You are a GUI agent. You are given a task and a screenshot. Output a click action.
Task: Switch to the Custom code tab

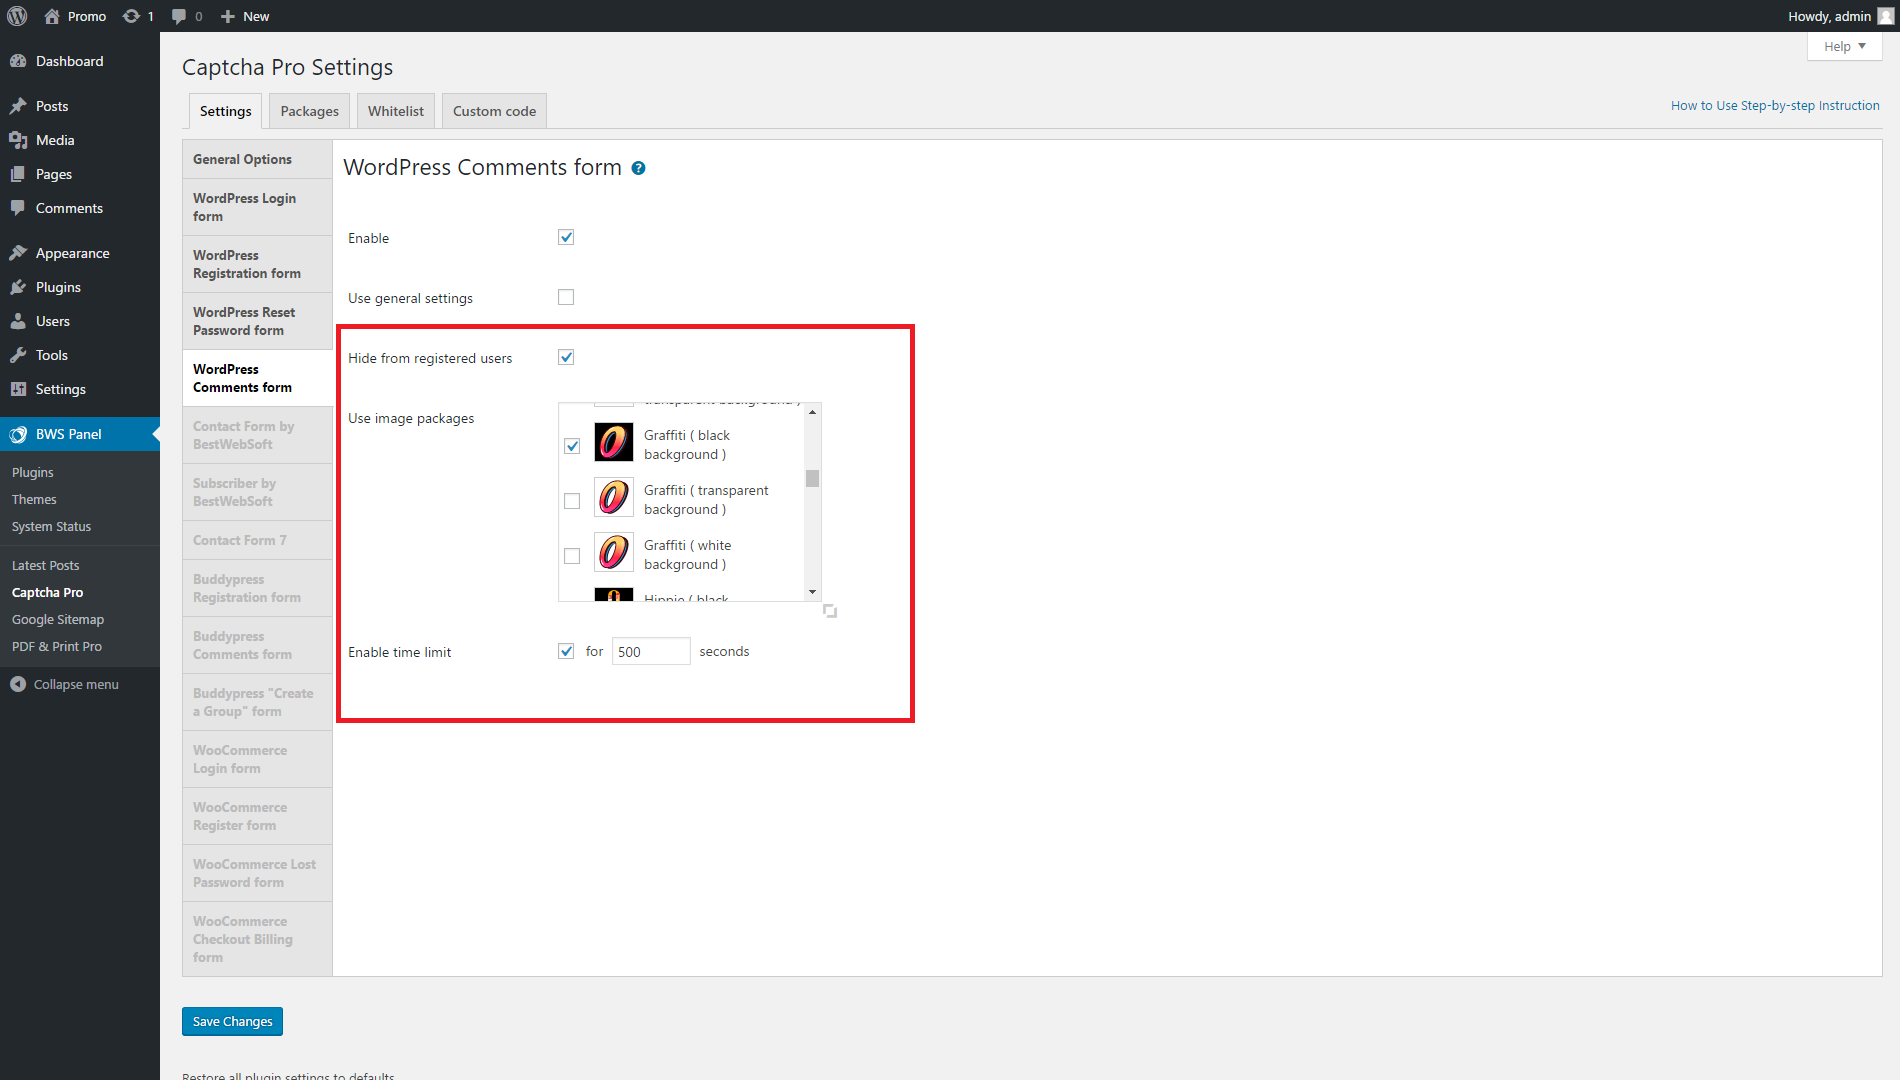pyautogui.click(x=494, y=111)
